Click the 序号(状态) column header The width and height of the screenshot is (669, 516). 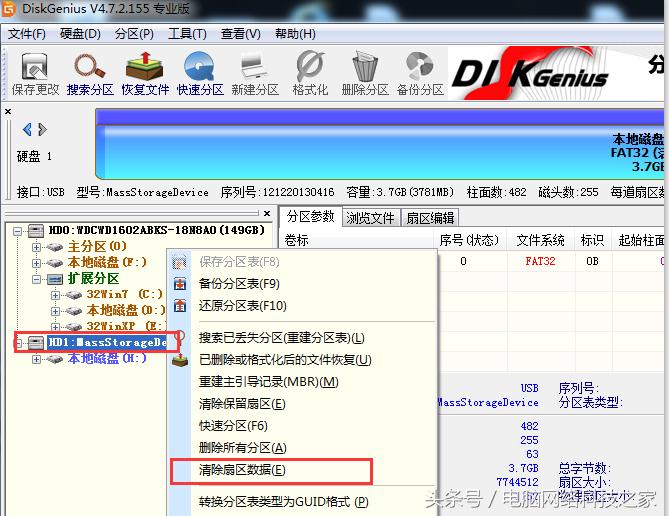(x=469, y=240)
